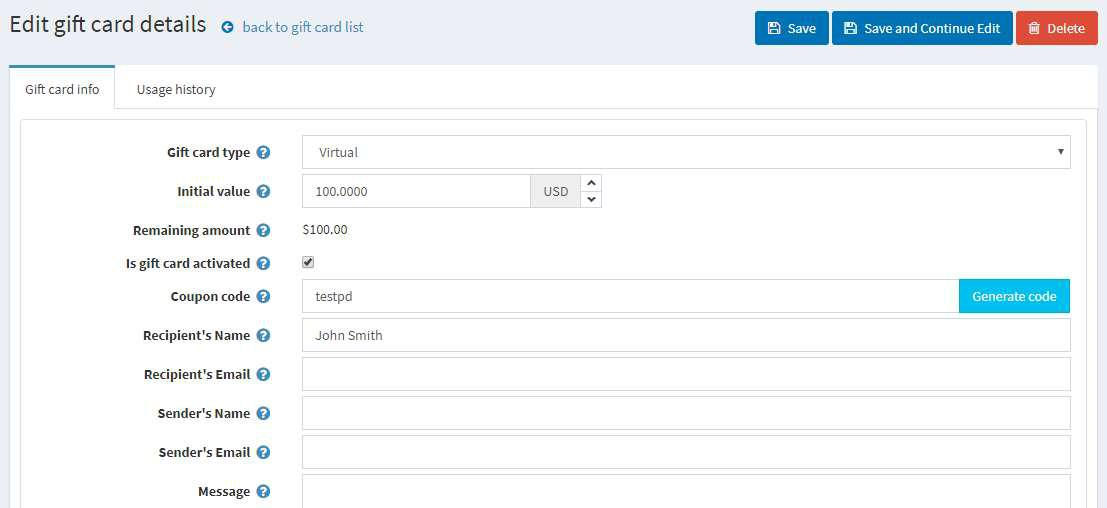Click help icon beside Message label
The width and height of the screenshot is (1107, 508).
click(263, 492)
